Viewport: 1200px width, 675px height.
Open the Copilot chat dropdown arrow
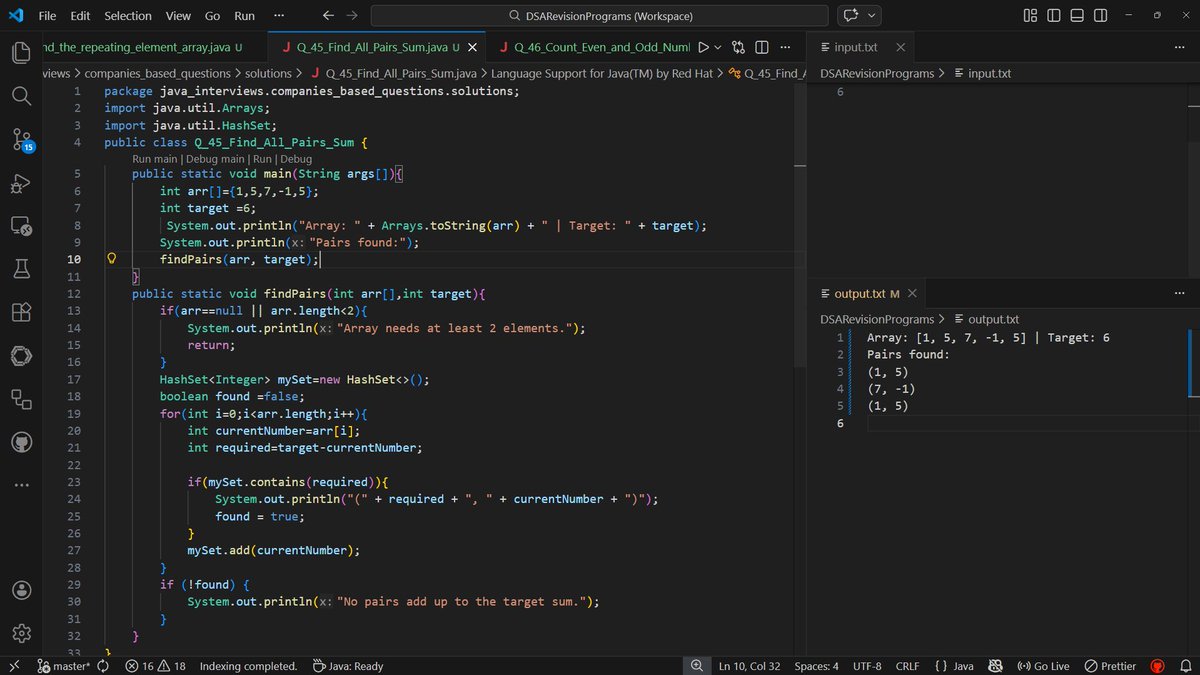pyautogui.click(x=873, y=16)
